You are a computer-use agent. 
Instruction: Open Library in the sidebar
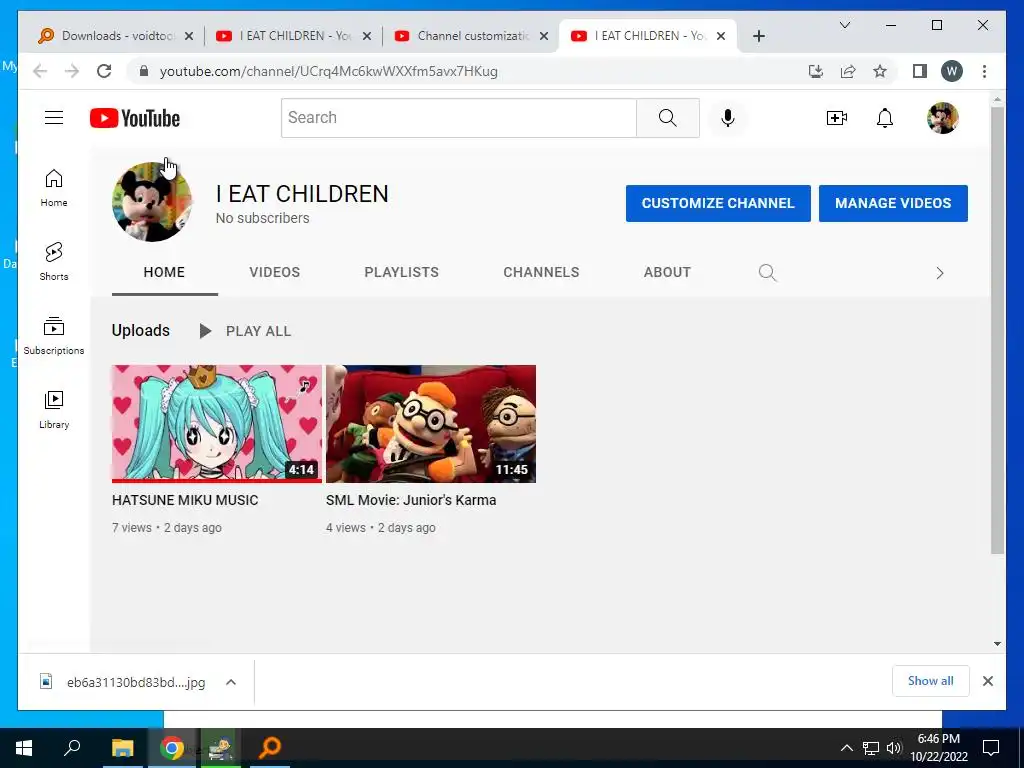54,409
